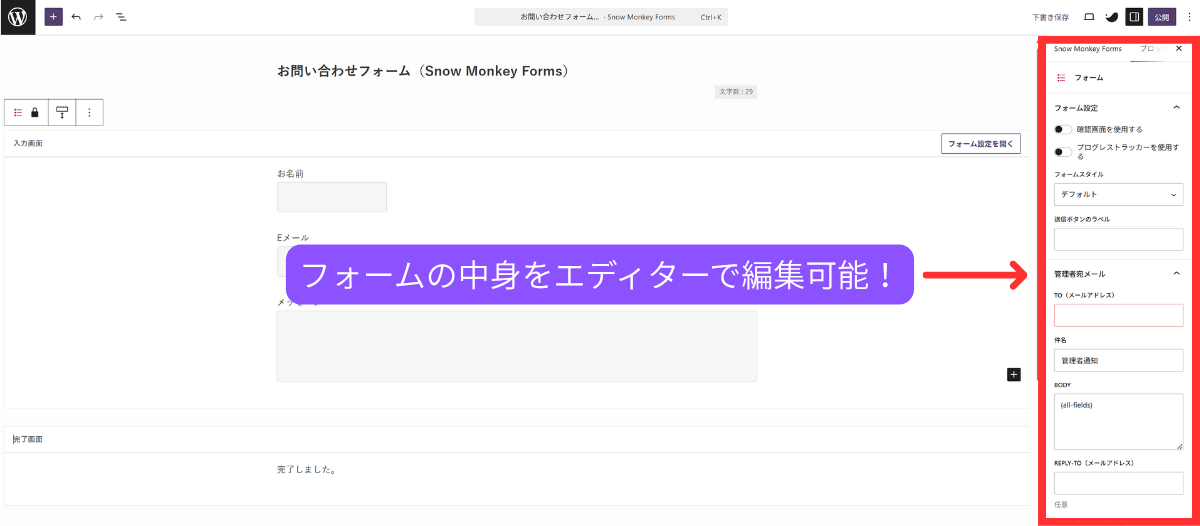Screen dimensions: 1200x526
Task: Undo the last edit
Action: click(76, 17)
